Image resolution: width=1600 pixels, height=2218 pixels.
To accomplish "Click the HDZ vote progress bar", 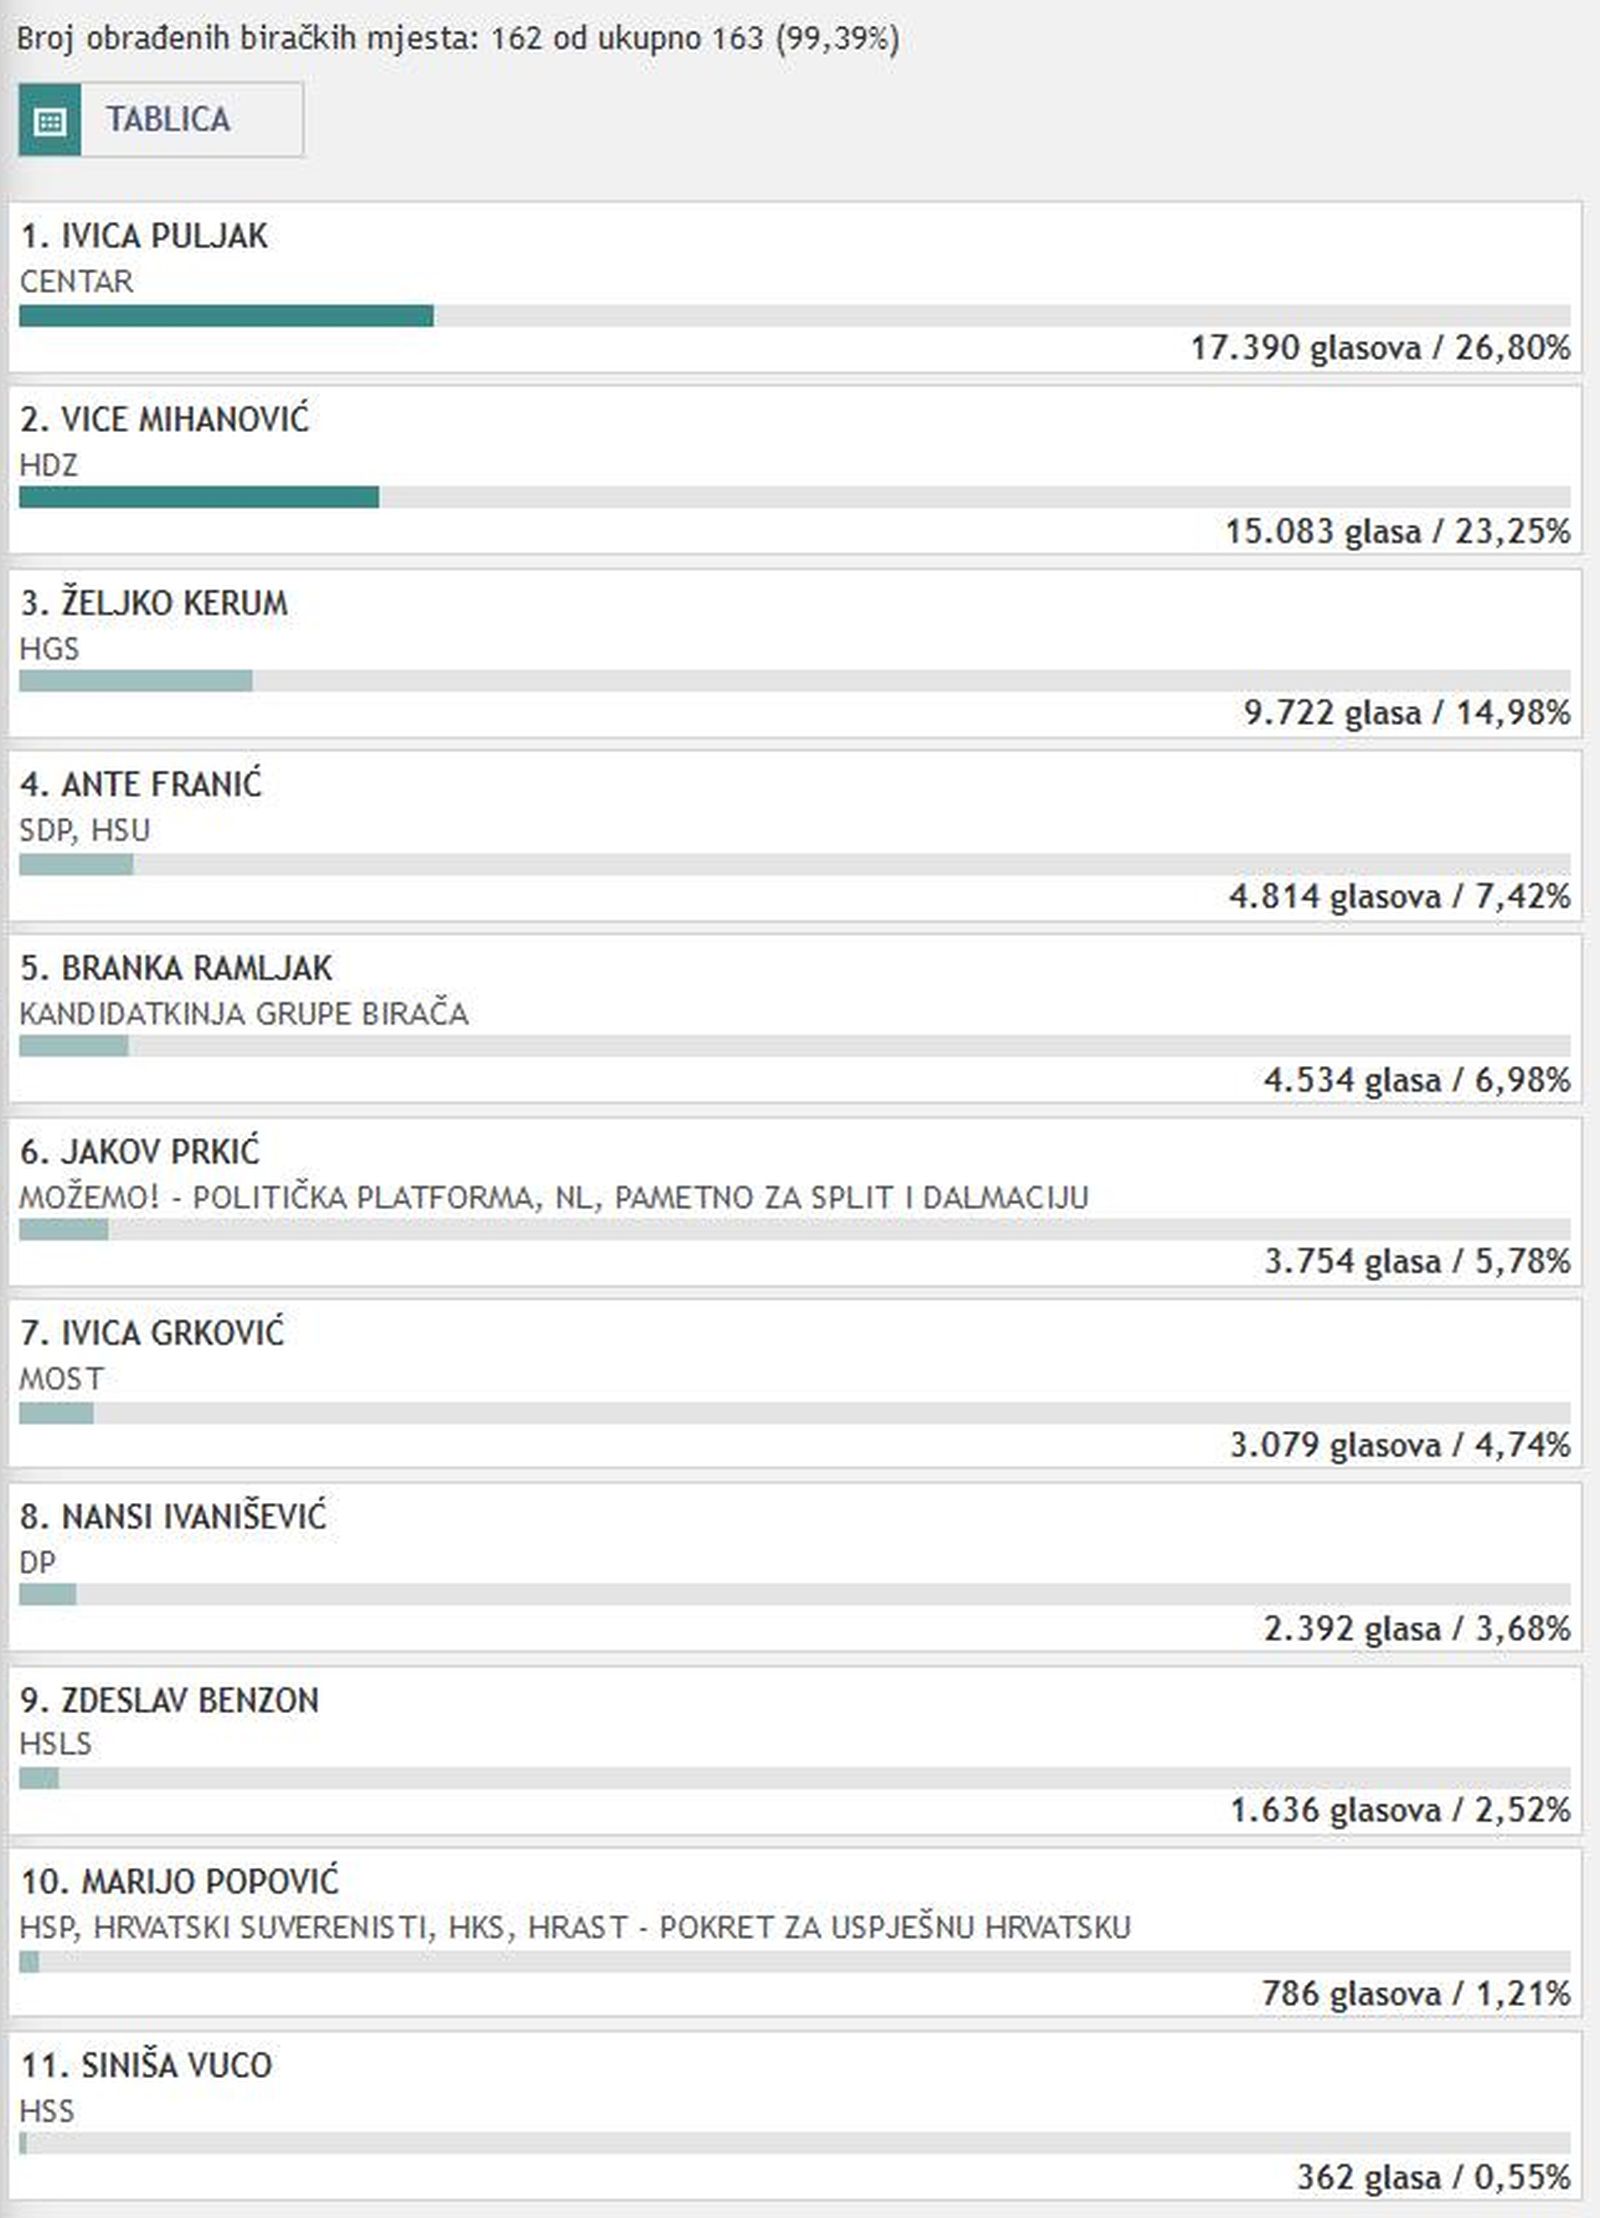I will 795,497.
